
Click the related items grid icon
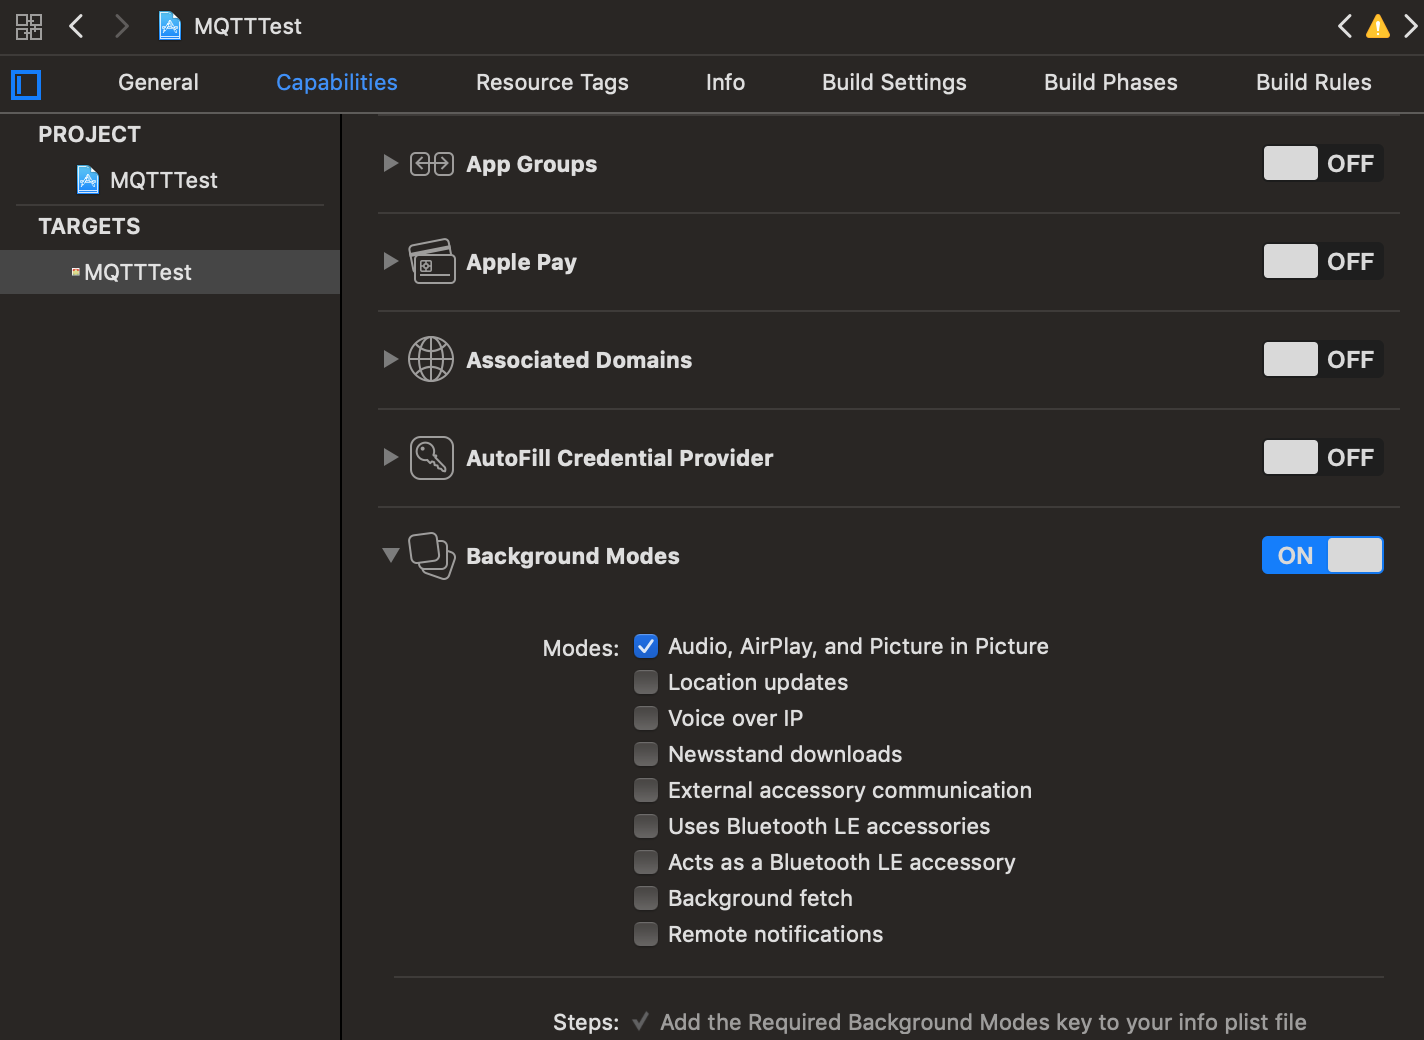tap(29, 26)
